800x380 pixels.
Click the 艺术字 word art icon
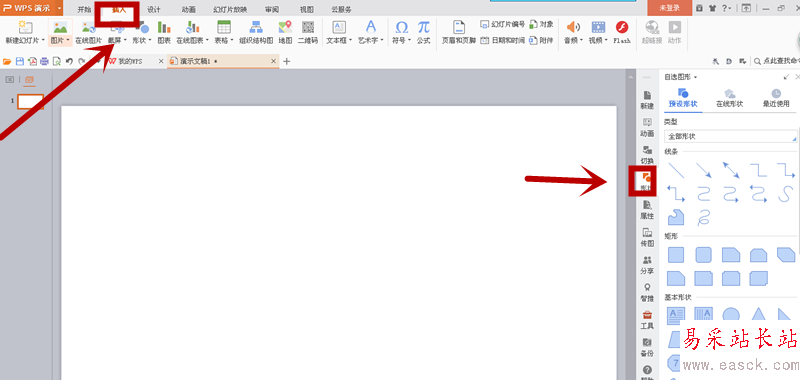click(x=371, y=27)
